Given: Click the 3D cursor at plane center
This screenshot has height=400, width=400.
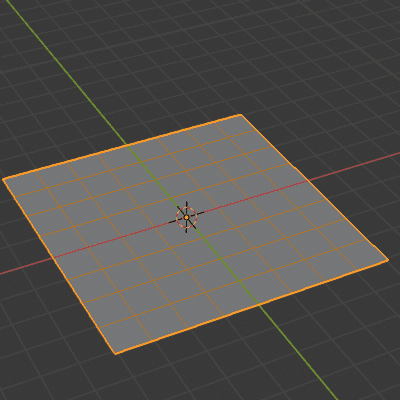Looking at the screenshot, I should pos(187,217).
